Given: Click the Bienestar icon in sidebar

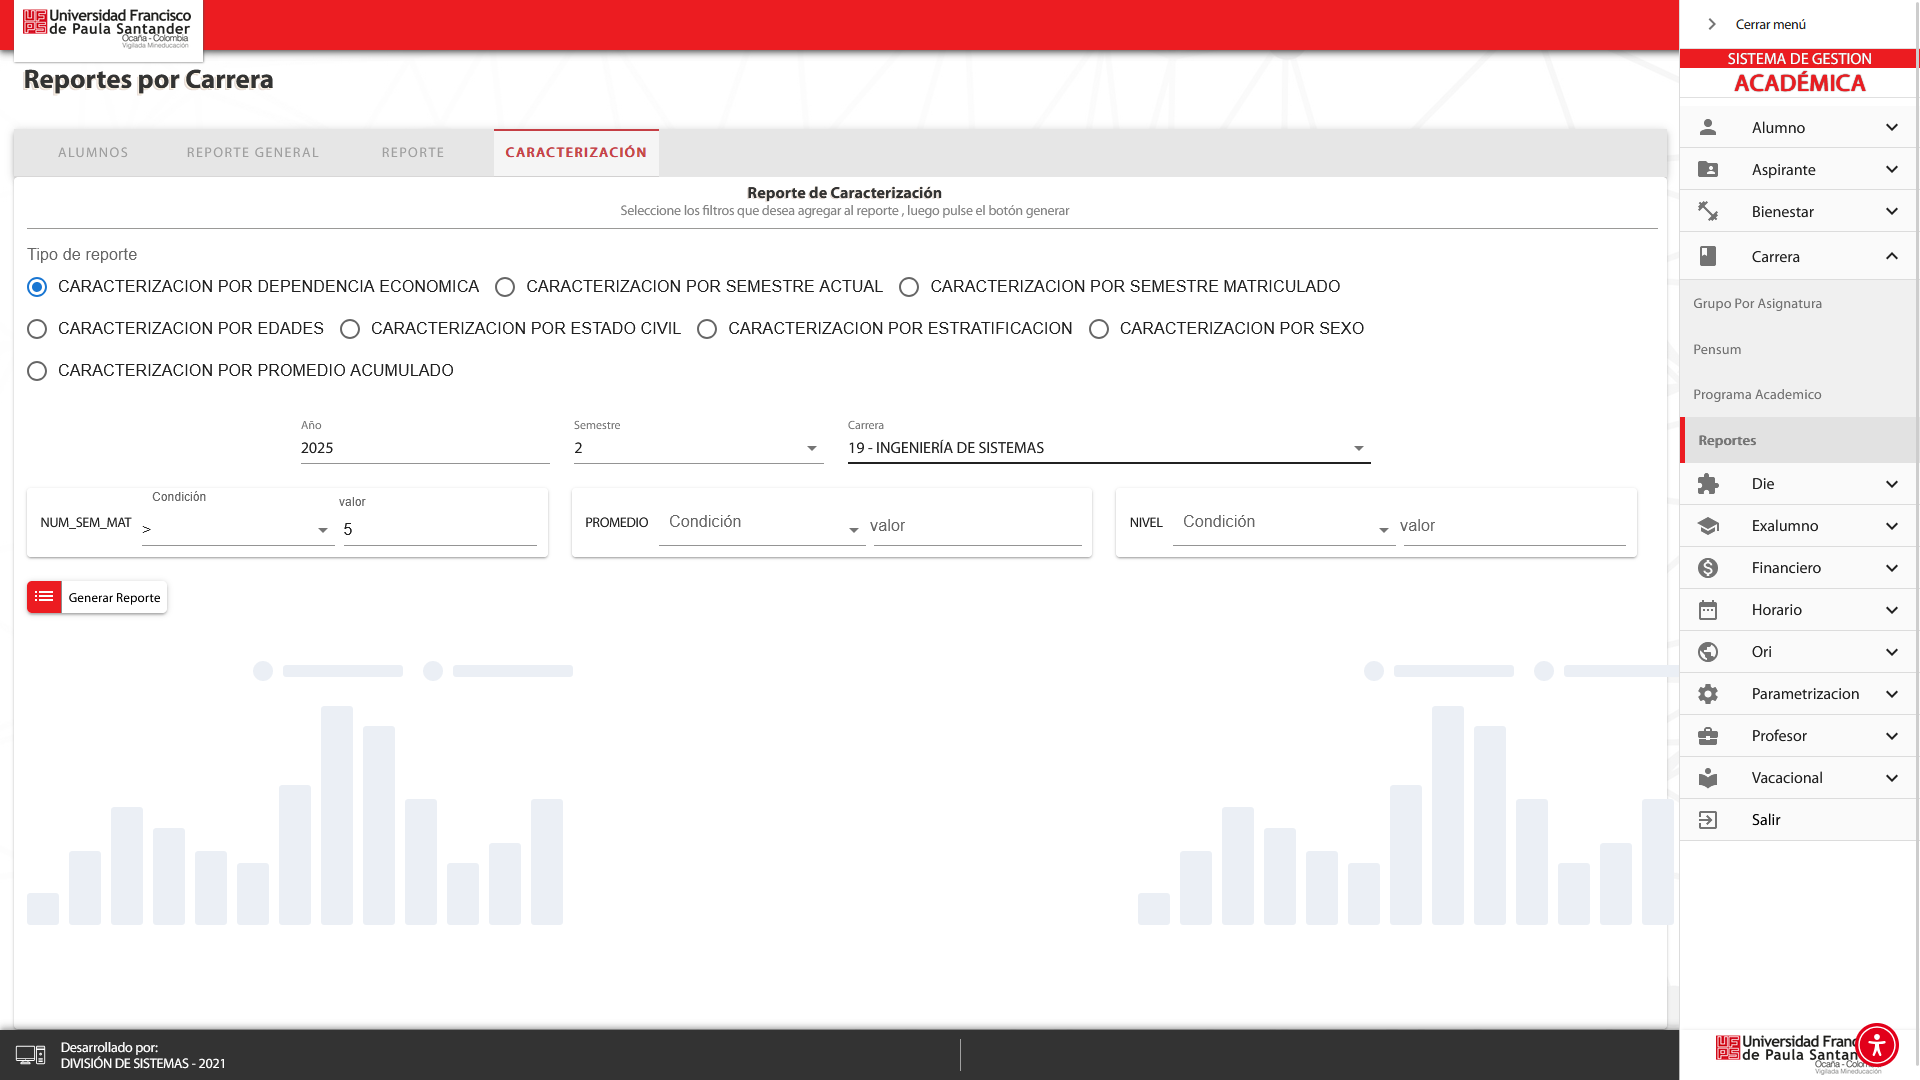Looking at the screenshot, I should (x=1708, y=211).
